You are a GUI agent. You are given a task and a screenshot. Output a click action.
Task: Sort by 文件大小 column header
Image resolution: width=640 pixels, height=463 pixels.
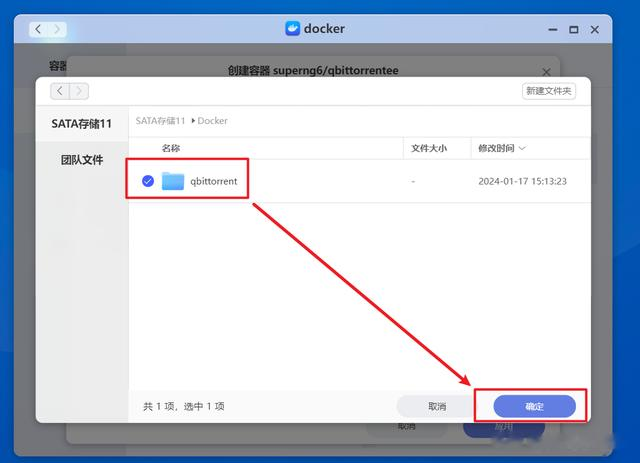pyautogui.click(x=429, y=148)
